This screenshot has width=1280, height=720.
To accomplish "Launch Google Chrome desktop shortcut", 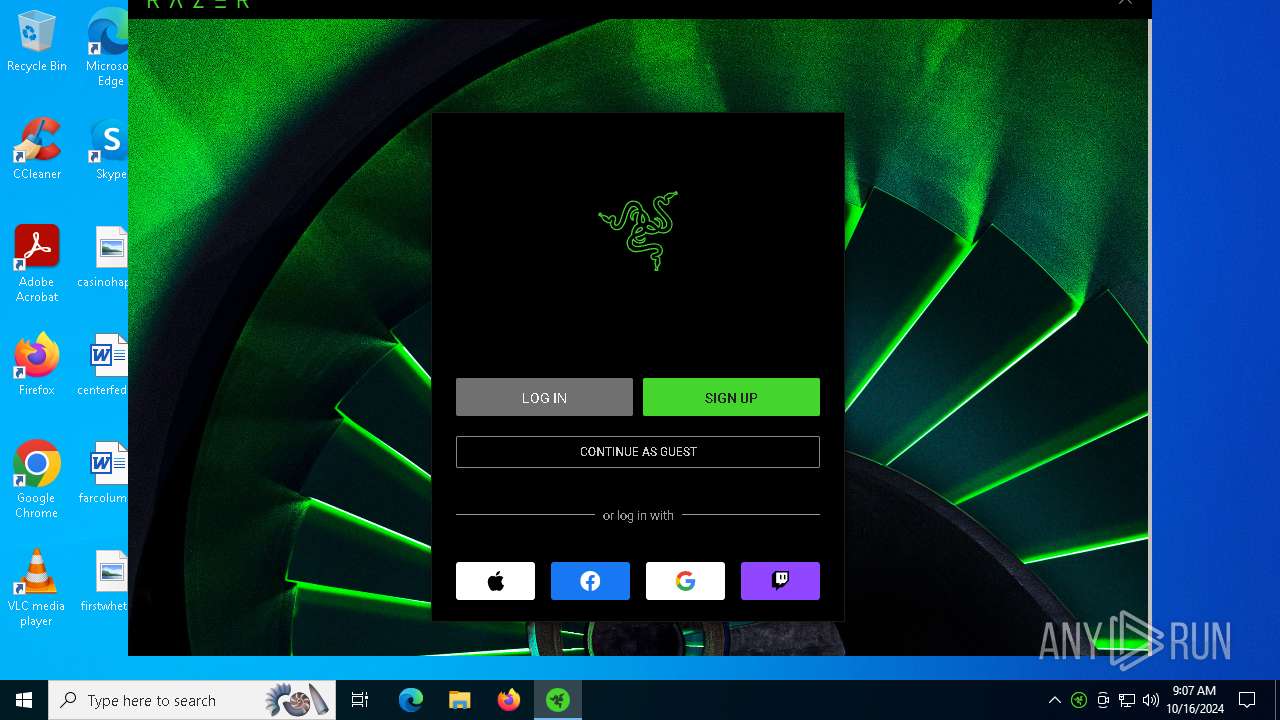I will [x=37, y=480].
